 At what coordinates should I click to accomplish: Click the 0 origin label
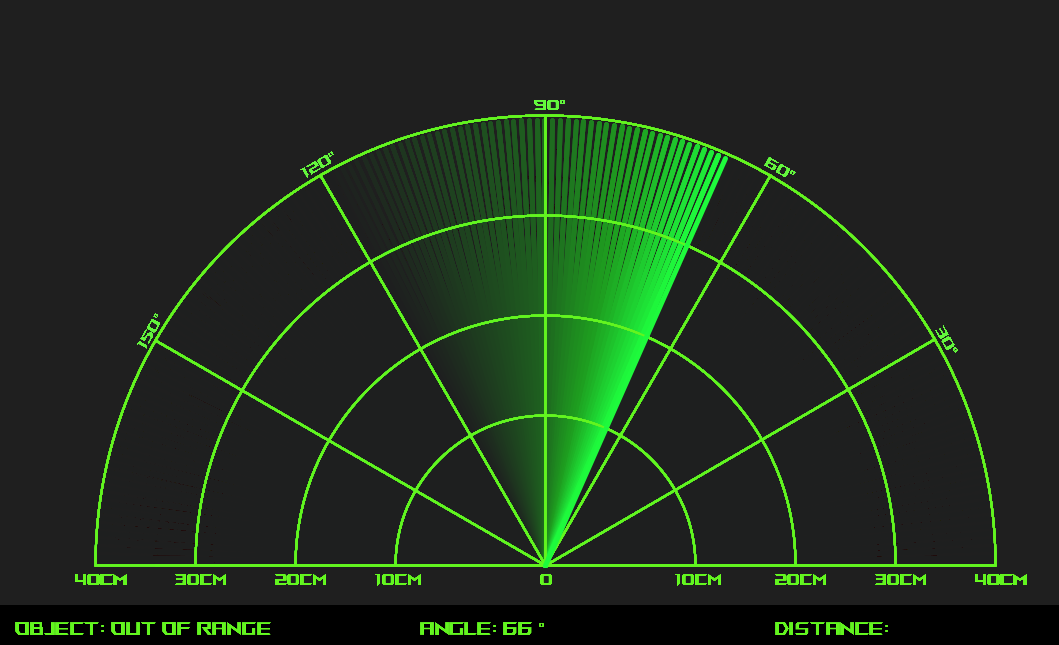click(545, 580)
